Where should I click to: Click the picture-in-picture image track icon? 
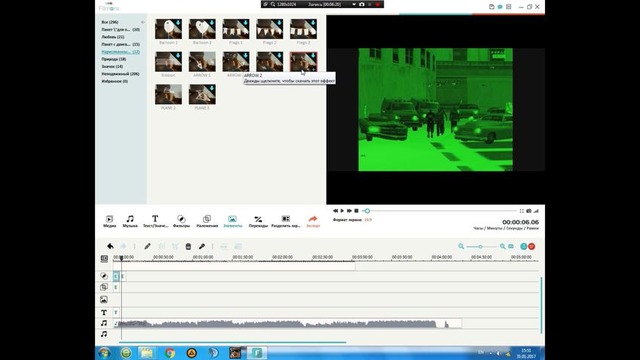[104, 300]
